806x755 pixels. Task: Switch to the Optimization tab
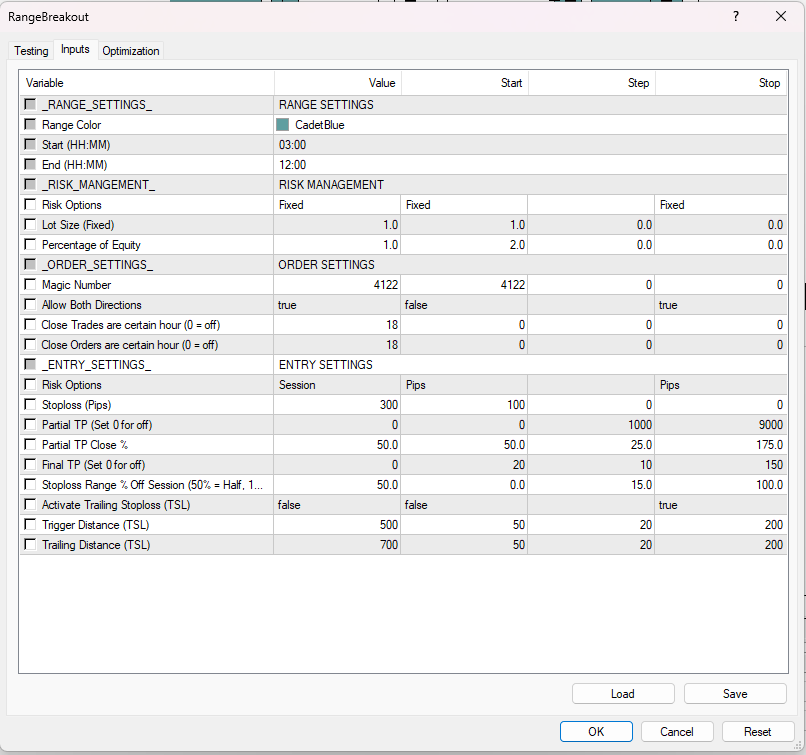coord(130,50)
